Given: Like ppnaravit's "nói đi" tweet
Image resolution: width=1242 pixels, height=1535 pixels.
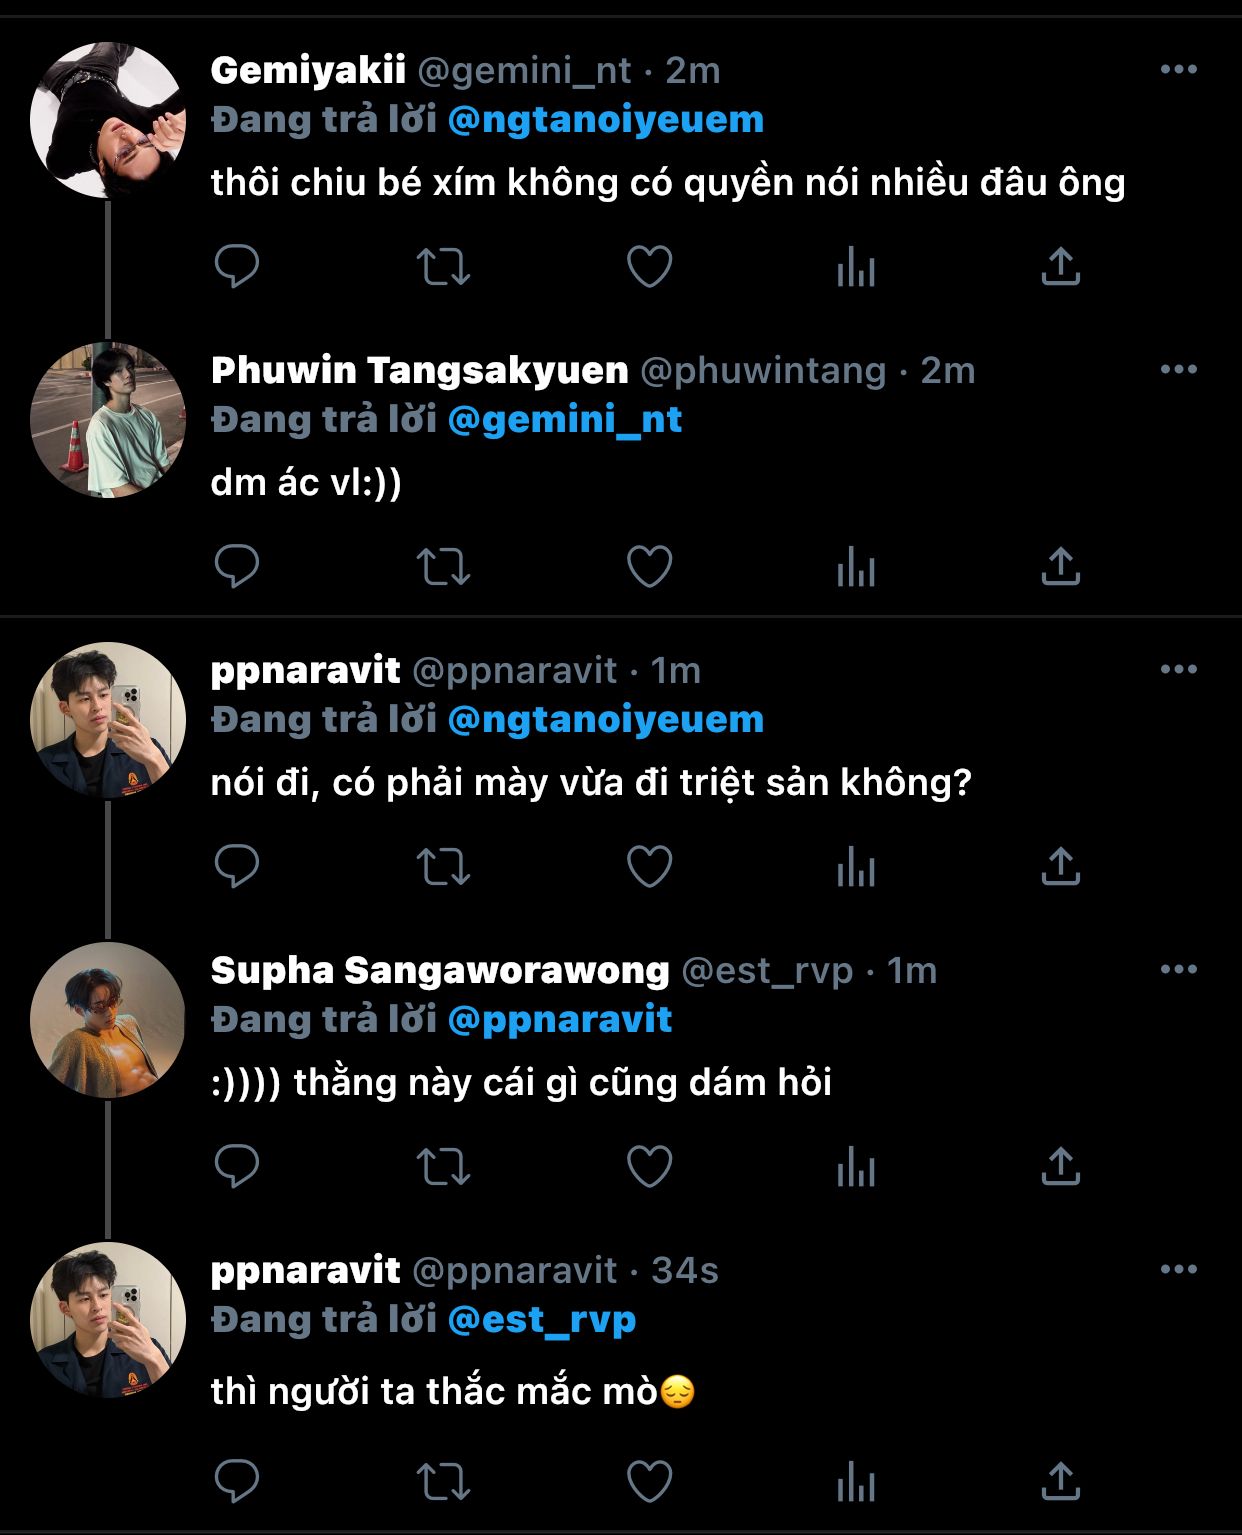Looking at the screenshot, I should tap(649, 866).
